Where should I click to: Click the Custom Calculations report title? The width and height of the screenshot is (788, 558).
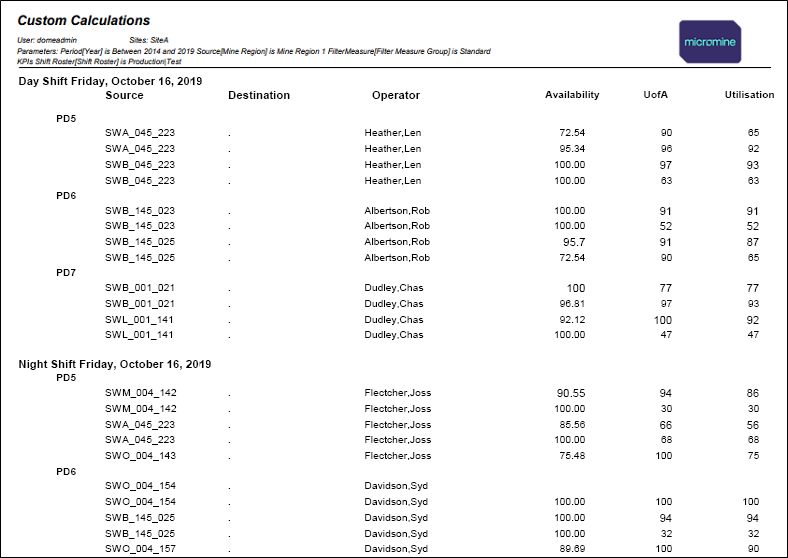coord(84,20)
